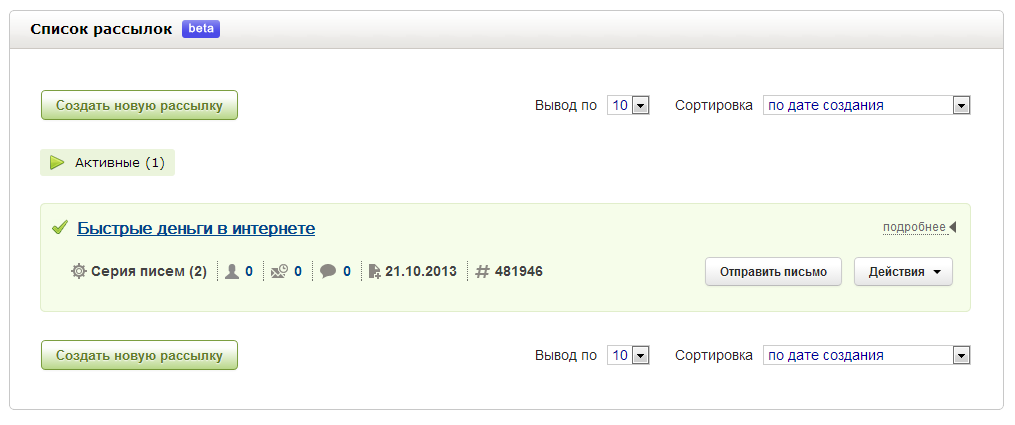Click the creation date document icon
The height and width of the screenshot is (425, 1015).
[374, 271]
